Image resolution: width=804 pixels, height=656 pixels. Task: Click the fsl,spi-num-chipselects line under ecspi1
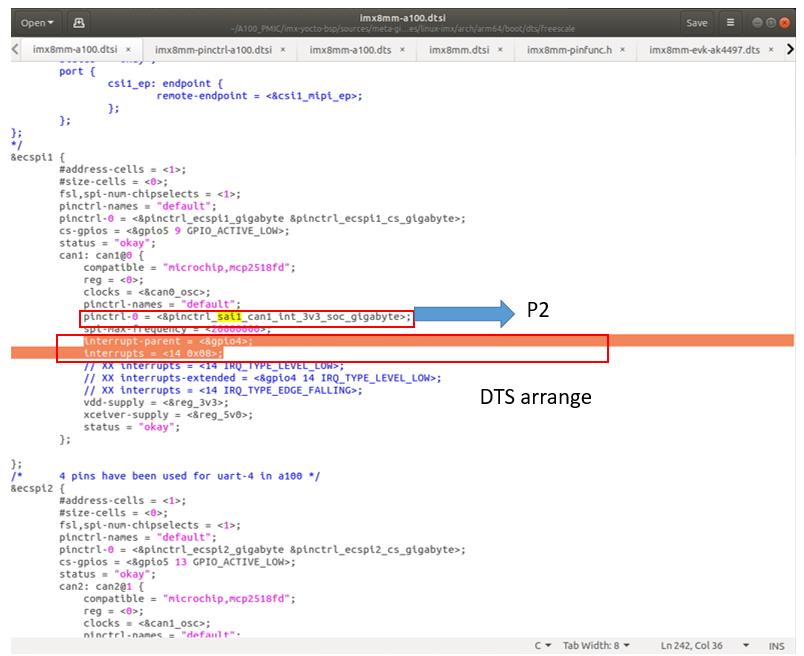click(x=150, y=194)
